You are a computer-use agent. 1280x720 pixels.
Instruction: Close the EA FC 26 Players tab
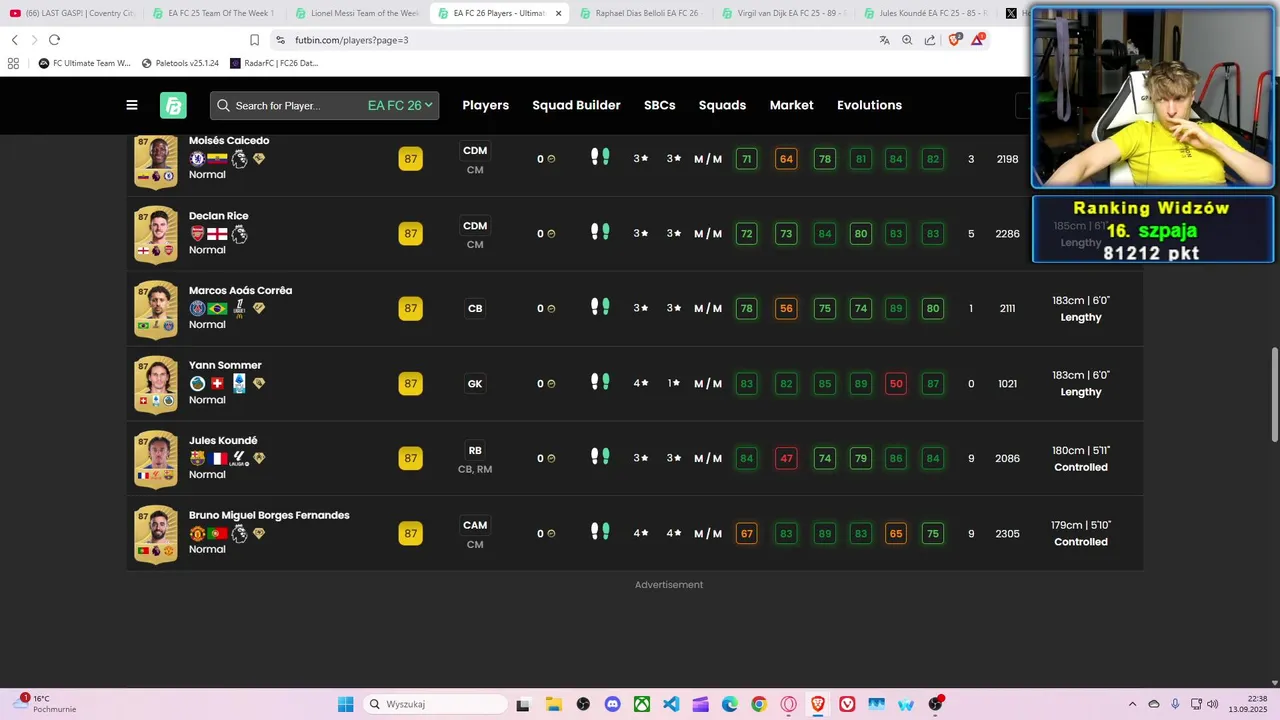pos(558,13)
